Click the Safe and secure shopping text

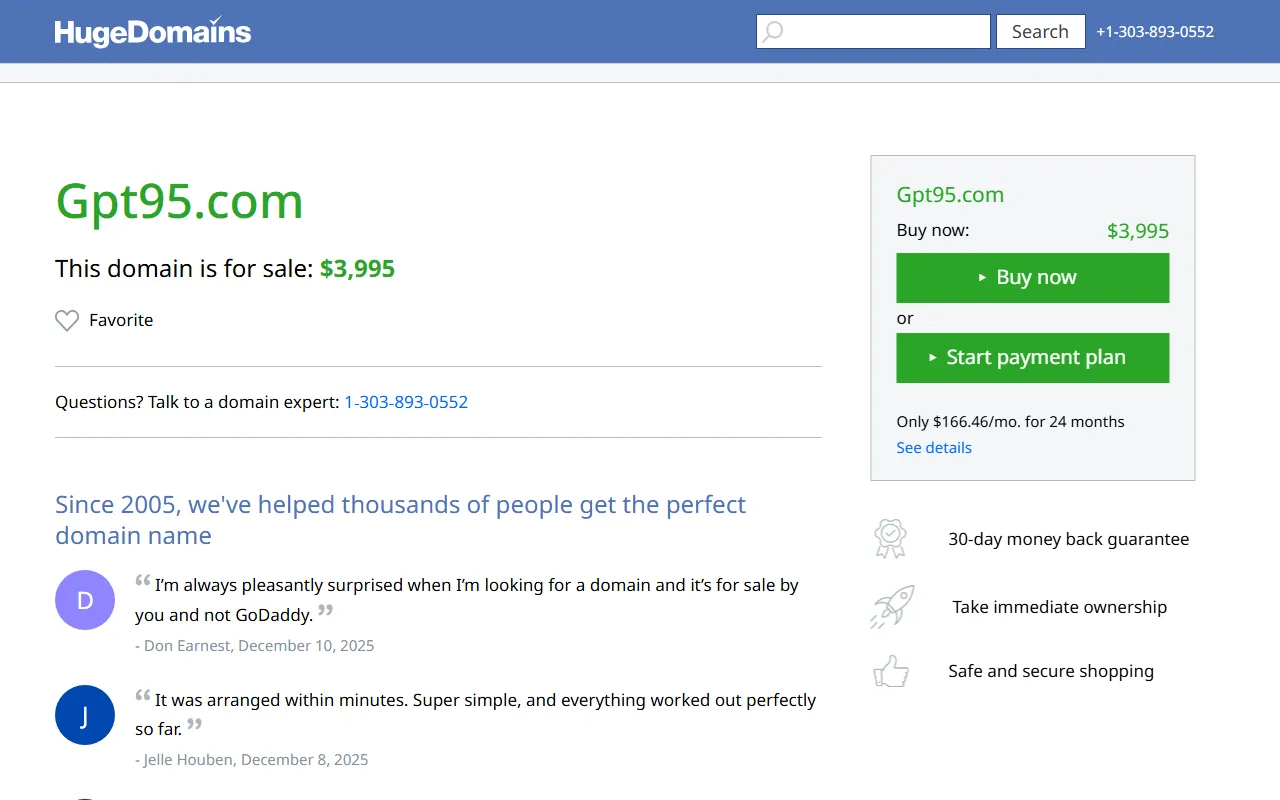point(1050,671)
